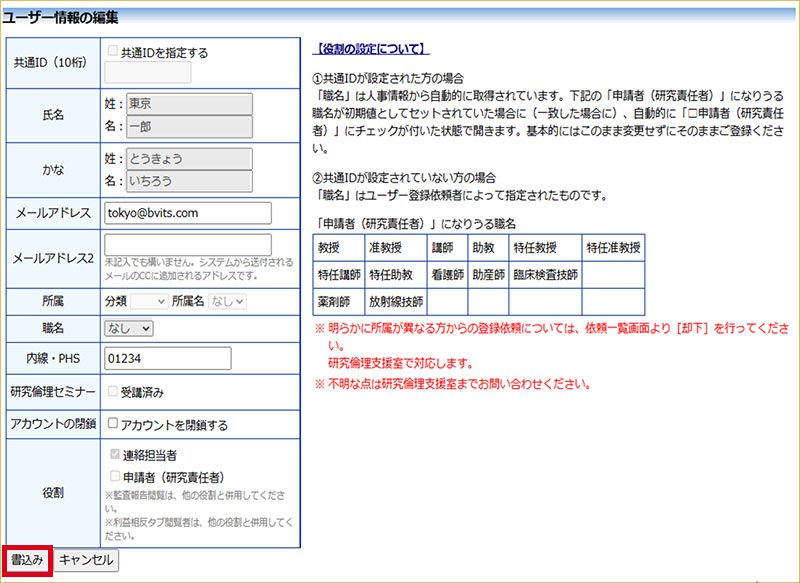
Task: Select the 准教授 table cell
Action: [x=395, y=248]
